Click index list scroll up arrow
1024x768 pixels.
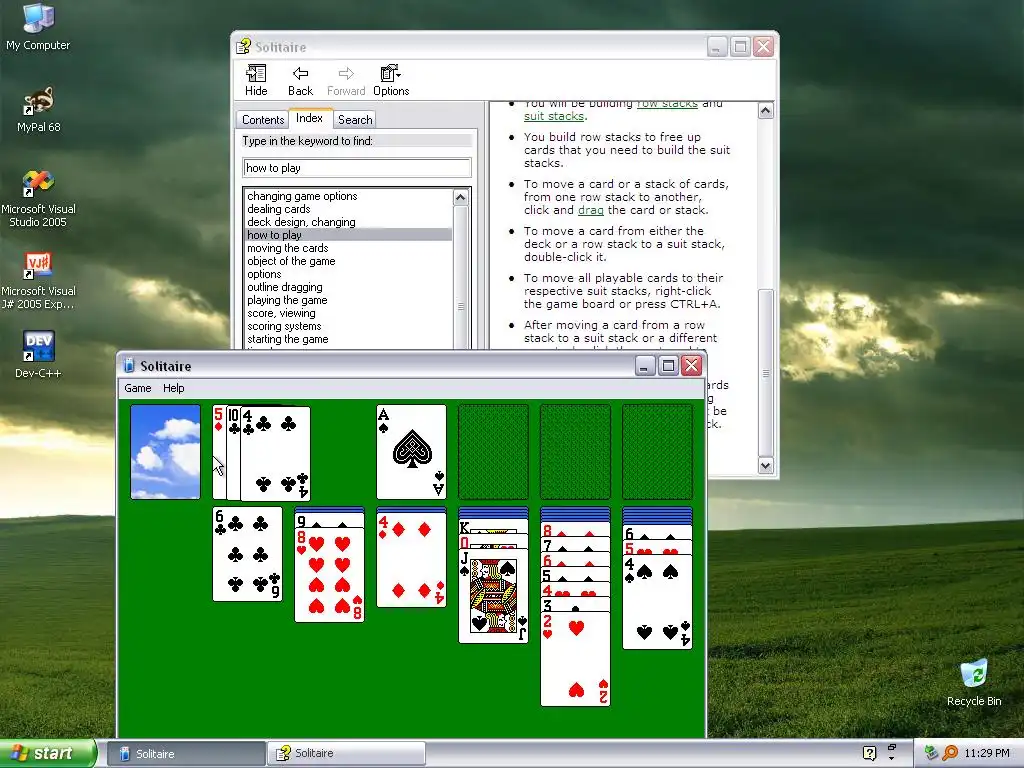pyautogui.click(x=460, y=197)
